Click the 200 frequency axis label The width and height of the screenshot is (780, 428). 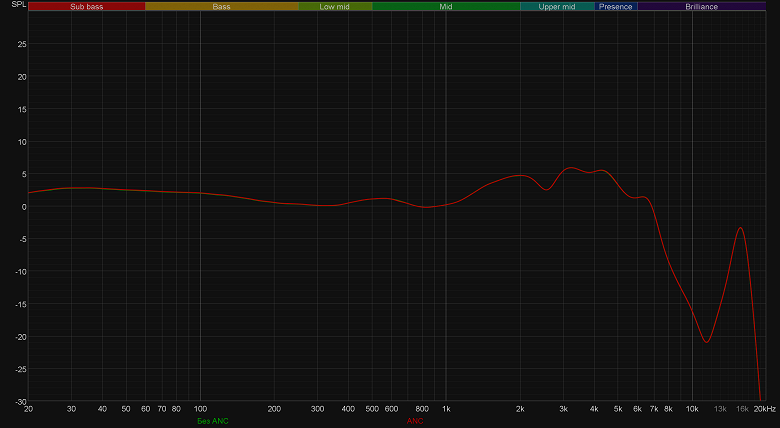[274, 409]
